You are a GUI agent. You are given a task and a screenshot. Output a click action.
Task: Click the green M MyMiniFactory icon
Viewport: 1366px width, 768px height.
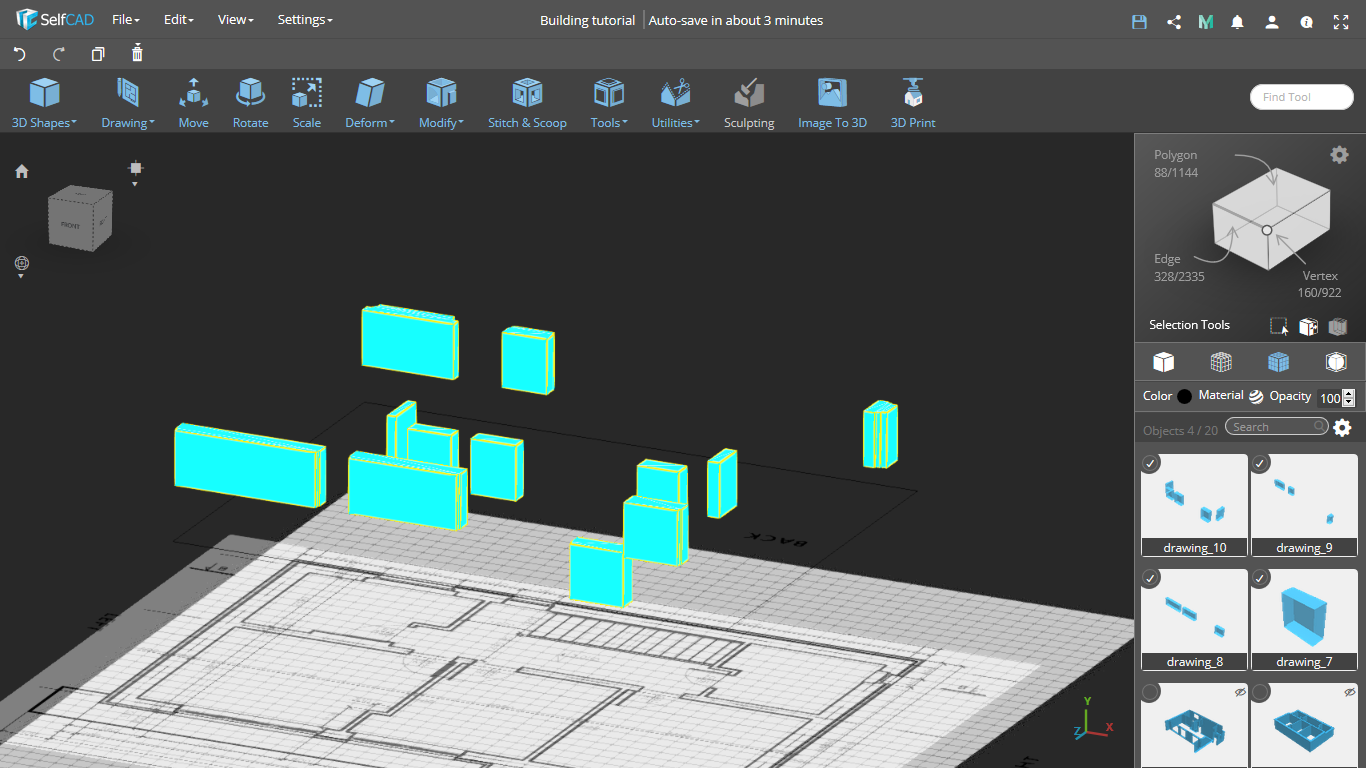[x=1206, y=21]
